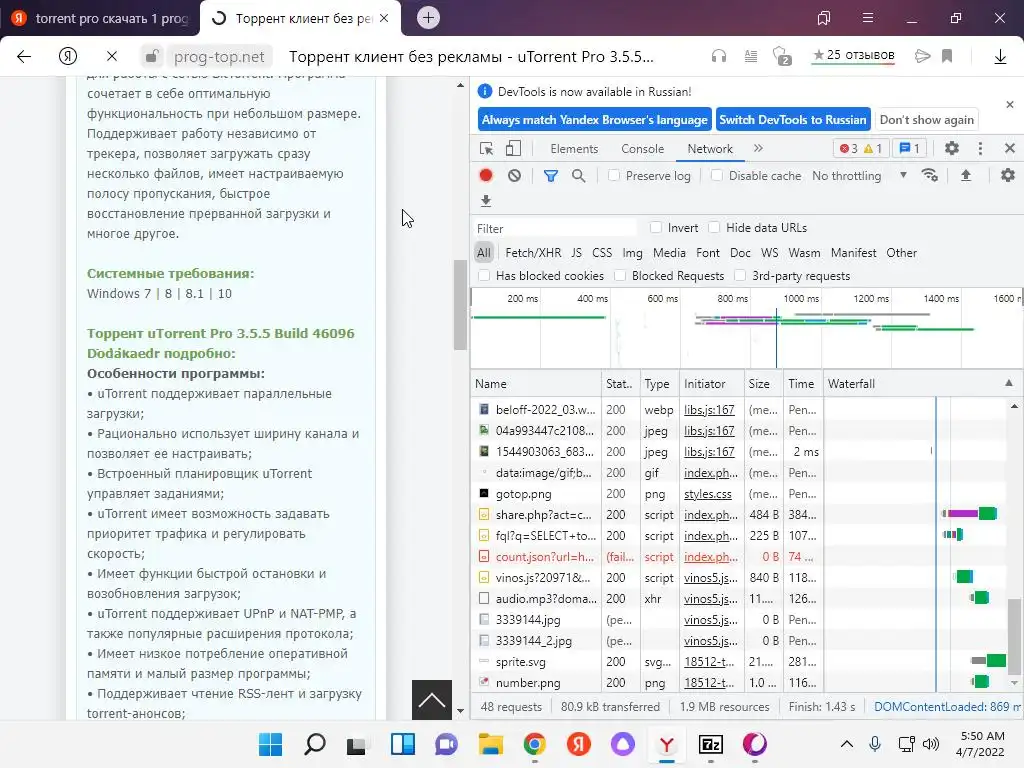This screenshot has height=768, width=1024.
Task: Stop page loading with X button
Action: tap(112, 56)
